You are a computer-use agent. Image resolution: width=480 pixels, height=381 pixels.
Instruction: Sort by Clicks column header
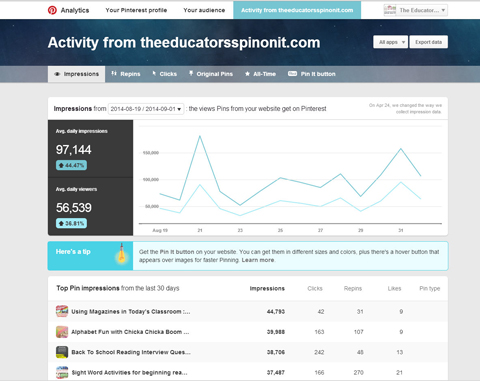[x=315, y=288]
